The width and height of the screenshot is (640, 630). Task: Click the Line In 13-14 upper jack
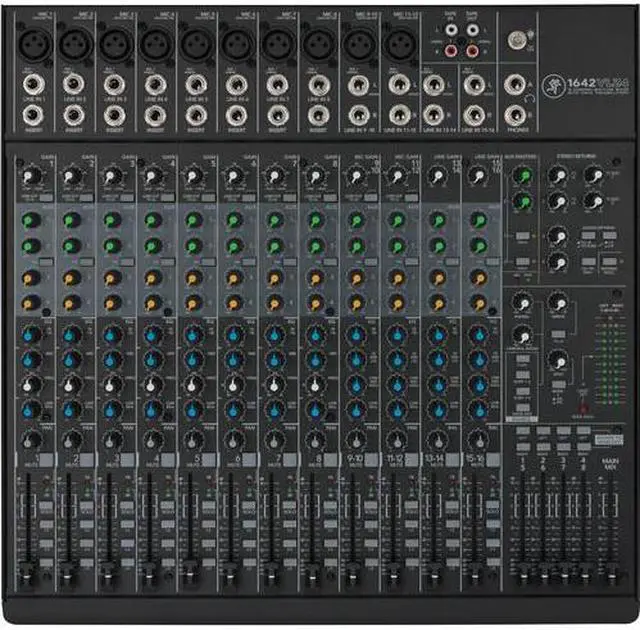coord(434,85)
